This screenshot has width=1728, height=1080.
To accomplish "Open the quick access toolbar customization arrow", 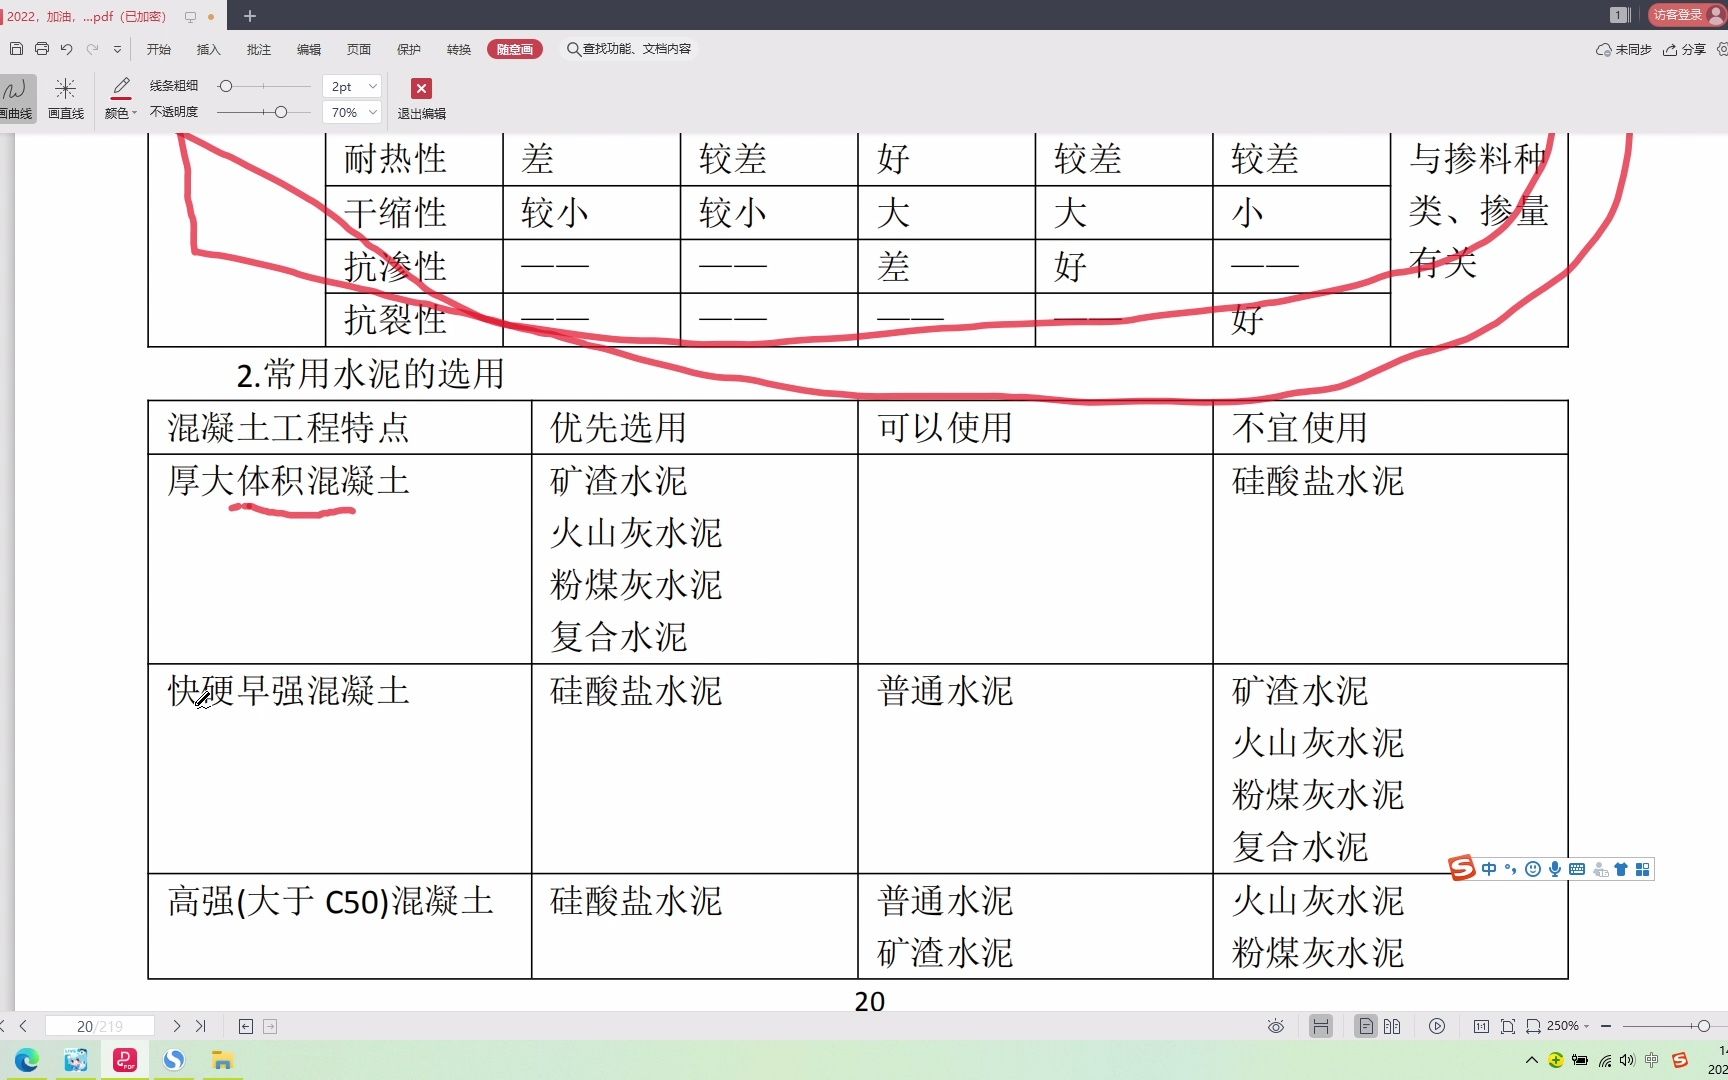I will tap(117, 49).
